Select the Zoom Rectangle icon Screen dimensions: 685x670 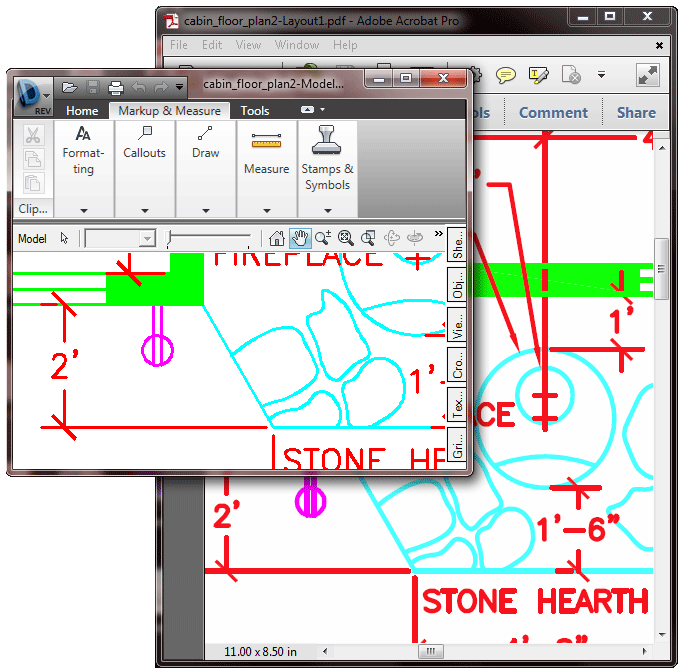point(368,238)
